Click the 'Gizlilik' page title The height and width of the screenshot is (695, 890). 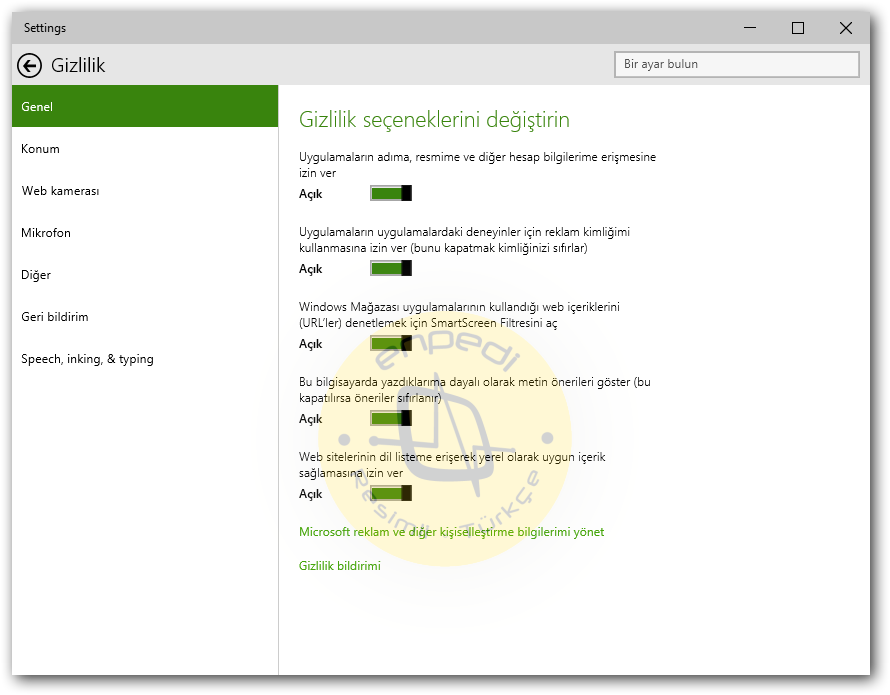coord(78,65)
